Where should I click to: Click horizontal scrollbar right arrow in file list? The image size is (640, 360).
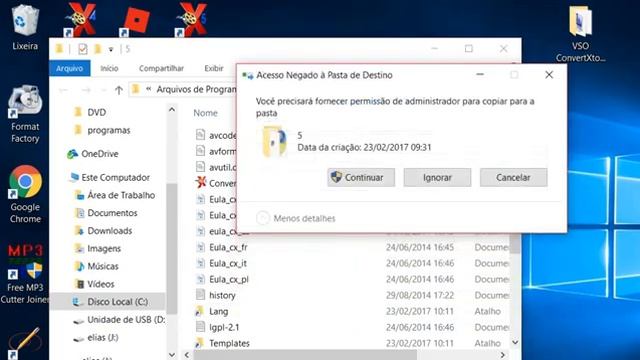pos(503,355)
